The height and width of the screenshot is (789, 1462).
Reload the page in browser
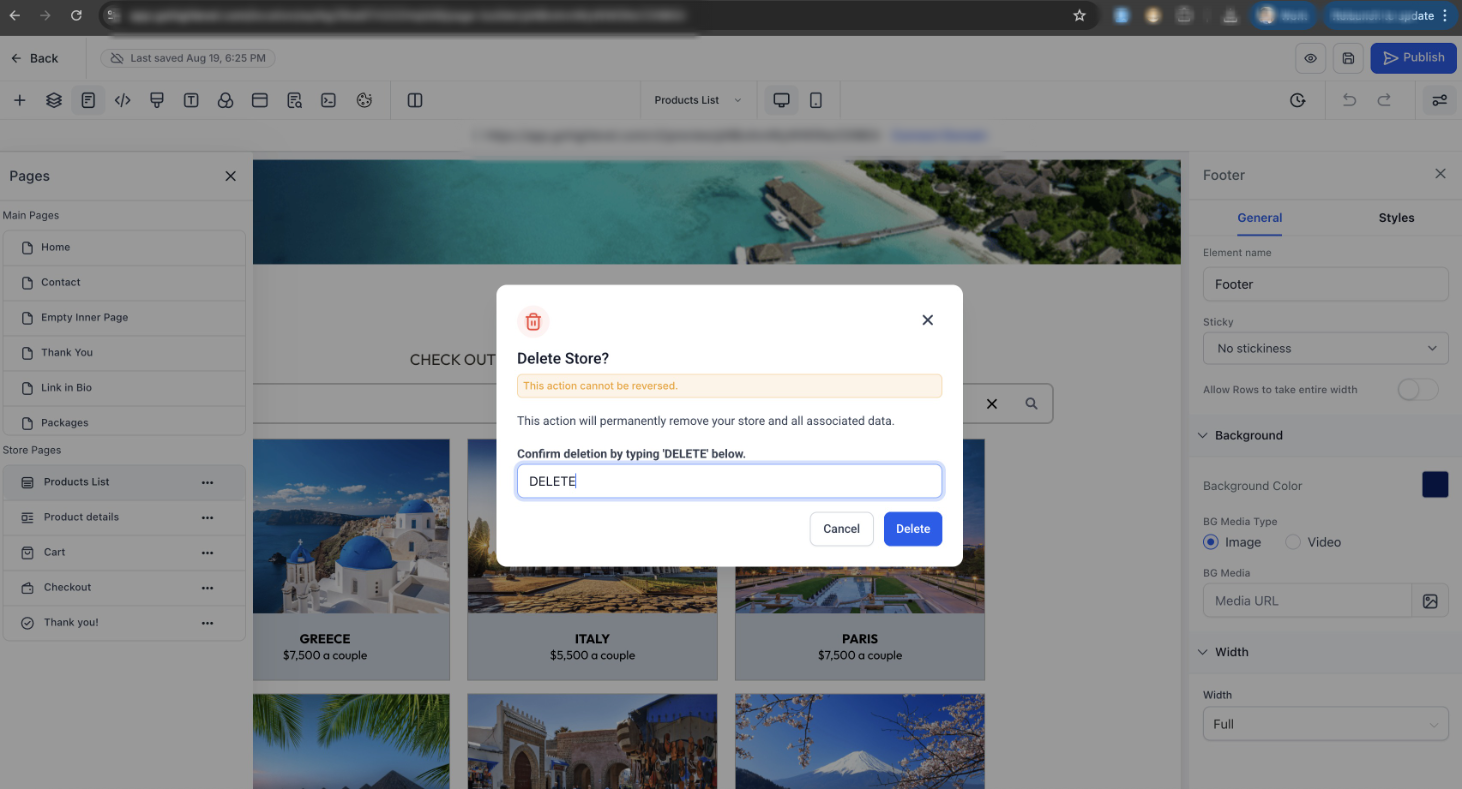(77, 16)
